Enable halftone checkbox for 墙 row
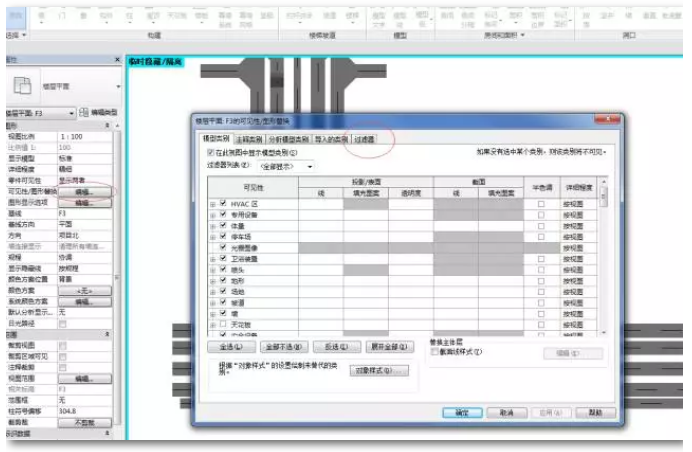692x452 pixels. coord(541,314)
